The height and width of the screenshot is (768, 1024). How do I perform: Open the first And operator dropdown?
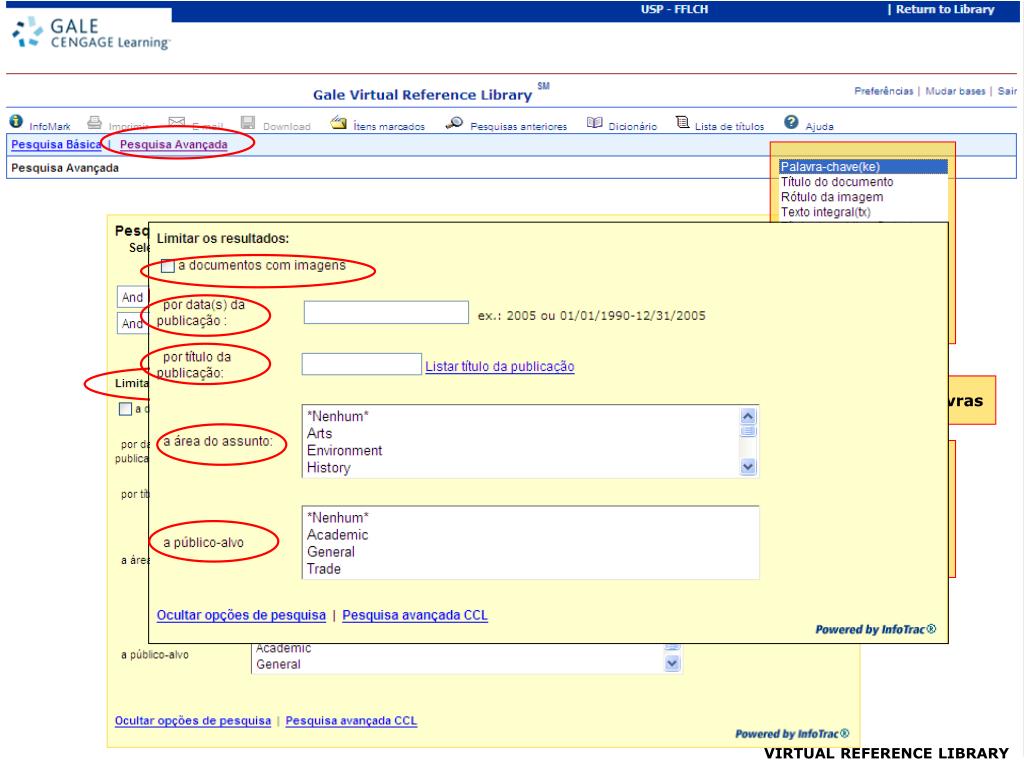(133, 297)
